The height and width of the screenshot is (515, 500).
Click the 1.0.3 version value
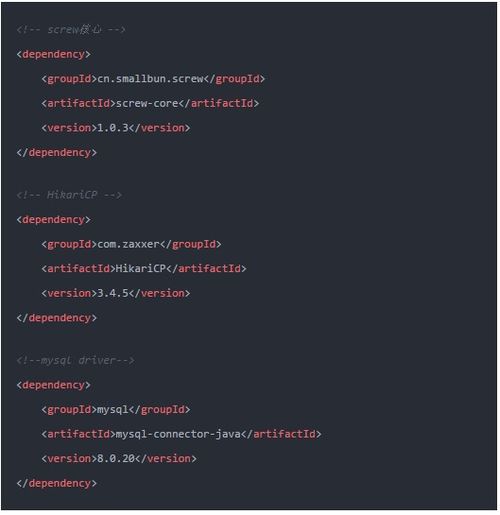click(113, 128)
